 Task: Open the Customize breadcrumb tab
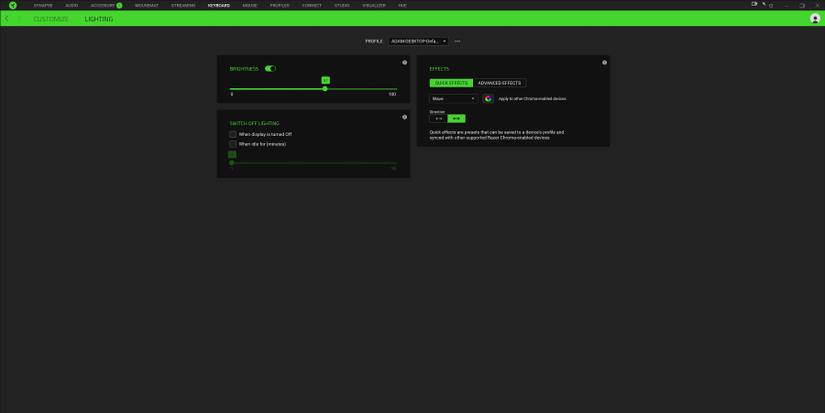[51, 19]
